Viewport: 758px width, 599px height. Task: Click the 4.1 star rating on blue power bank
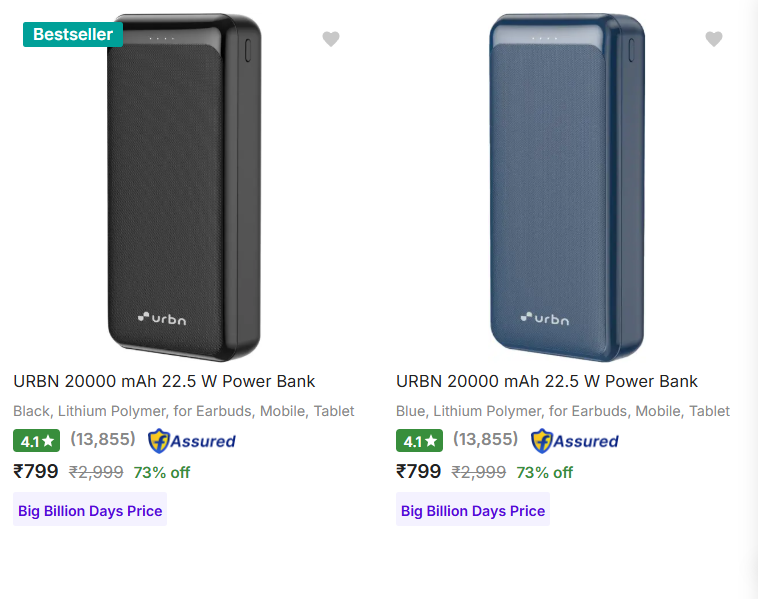click(x=420, y=441)
